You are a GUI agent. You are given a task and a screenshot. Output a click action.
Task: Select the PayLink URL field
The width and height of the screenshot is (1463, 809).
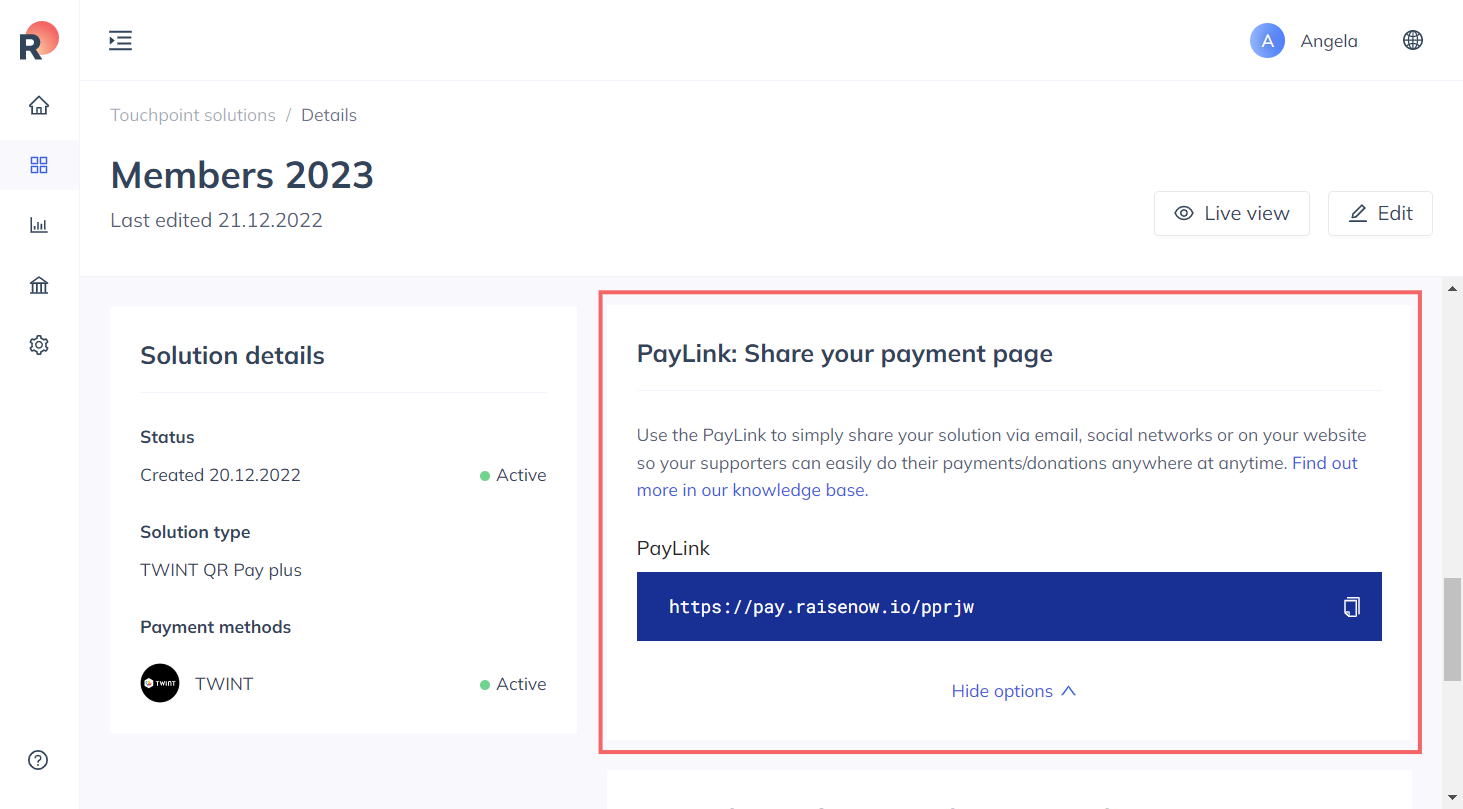(x=1009, y=606)
